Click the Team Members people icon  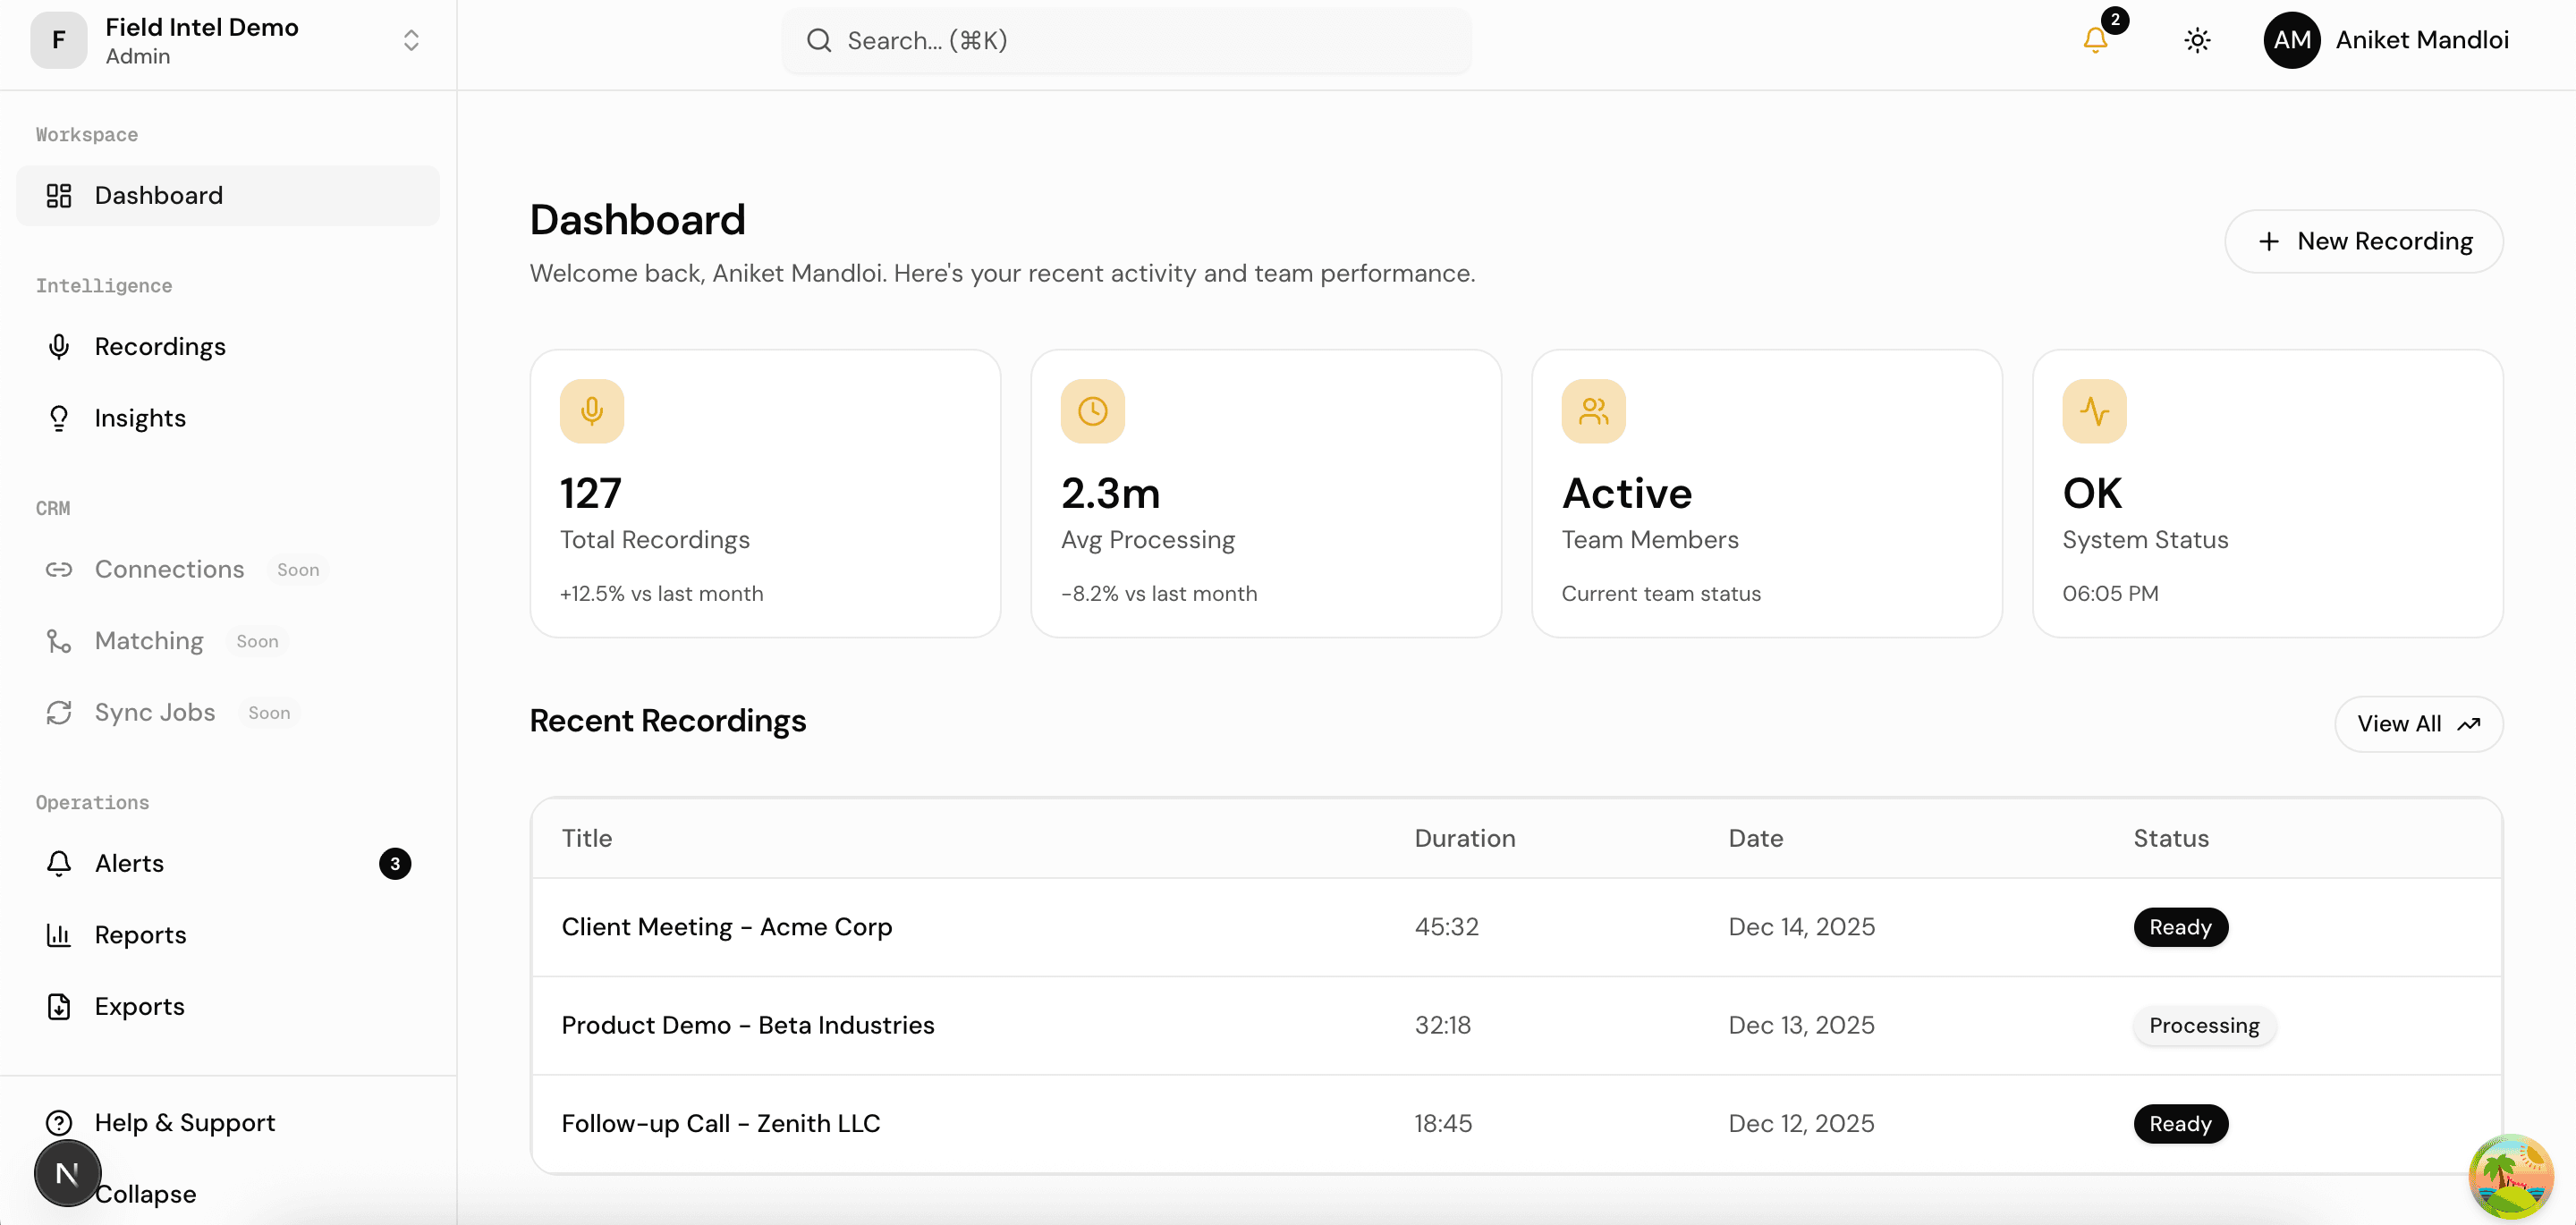[x=1594, y=411]
